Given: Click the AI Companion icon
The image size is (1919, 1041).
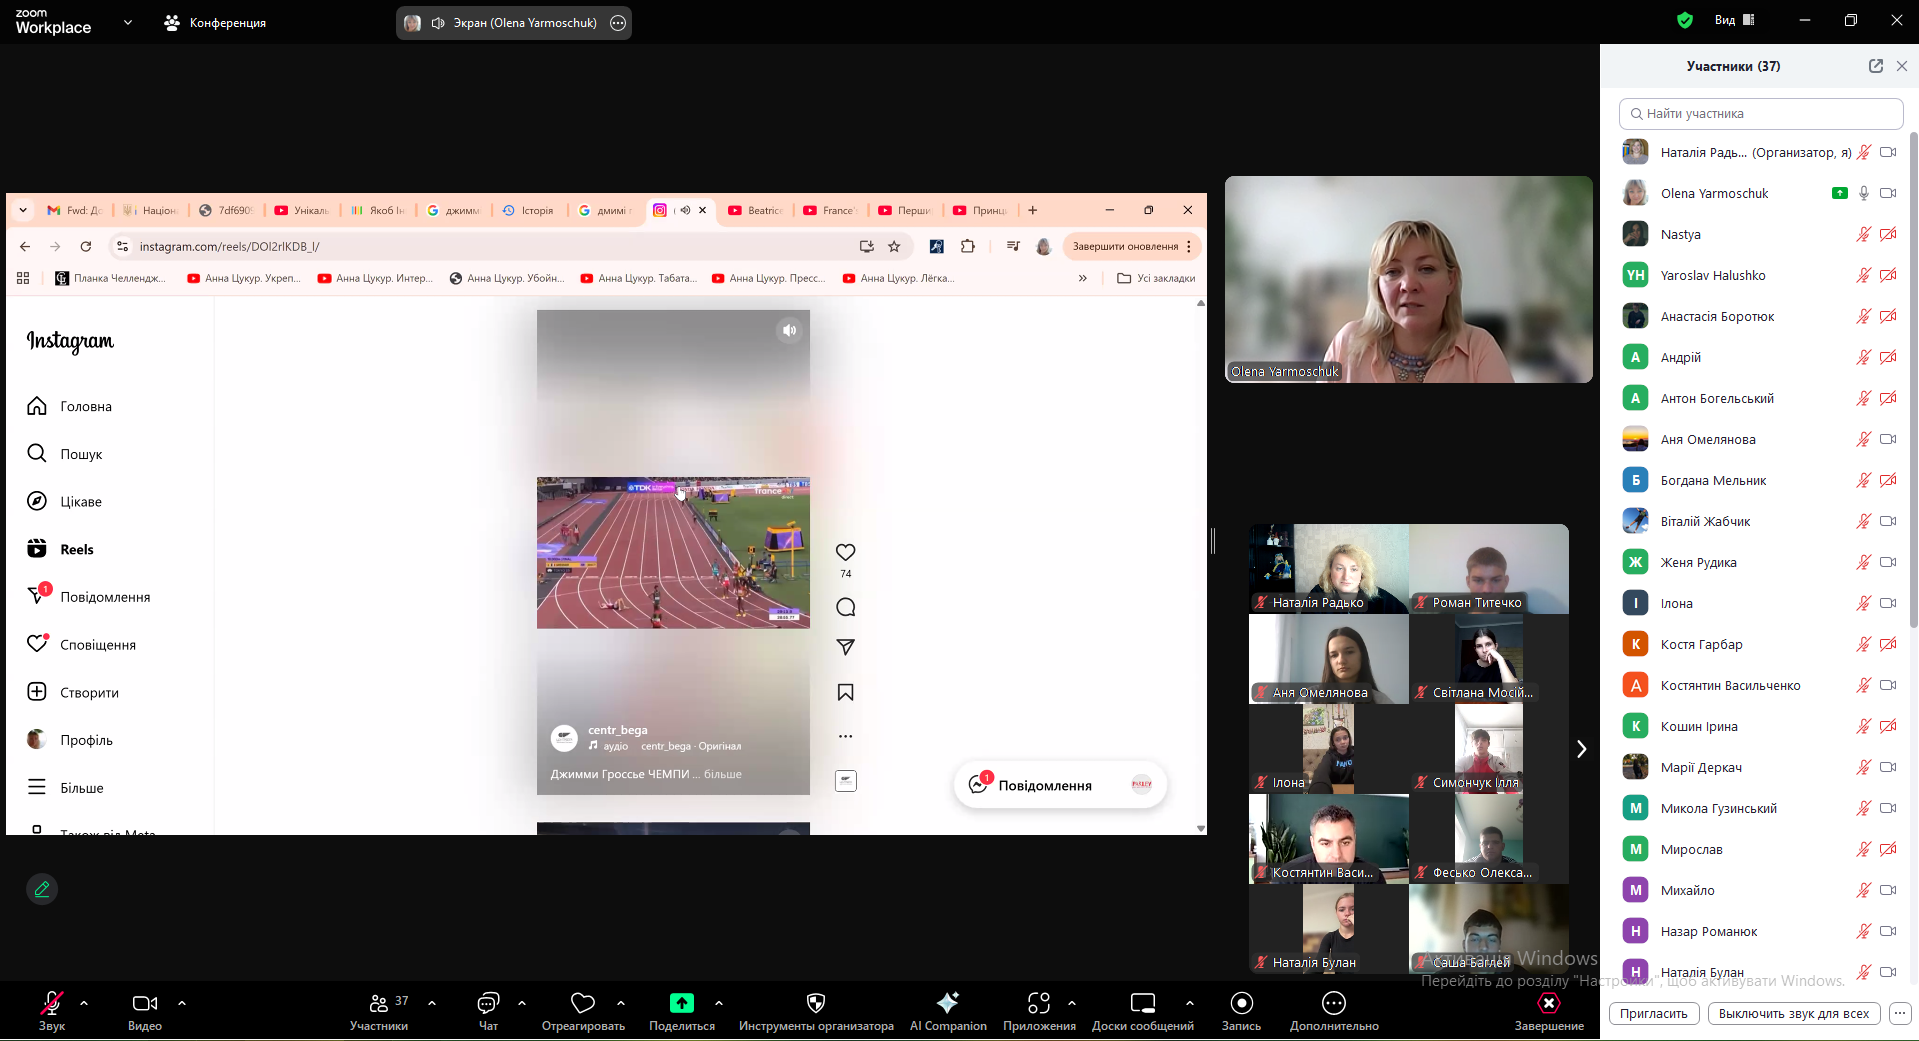Looking at the screenshot, I should click(x=947, y=1004).
